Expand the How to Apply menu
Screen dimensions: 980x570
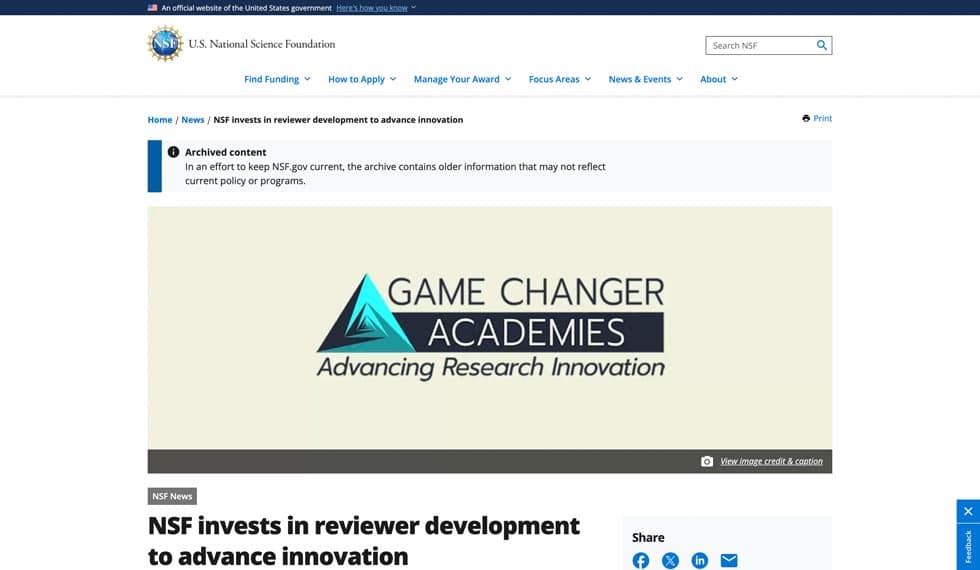362,79
